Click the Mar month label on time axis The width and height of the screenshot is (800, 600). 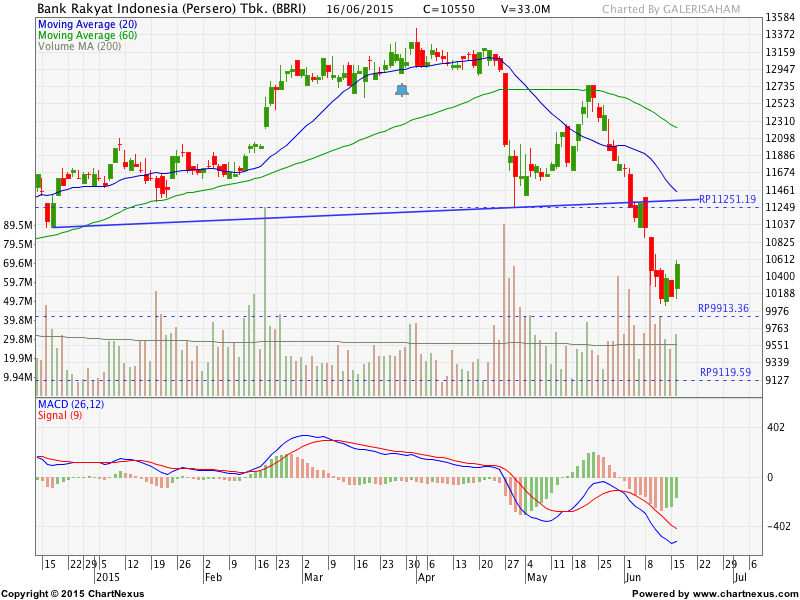click(x=313, y=577)
